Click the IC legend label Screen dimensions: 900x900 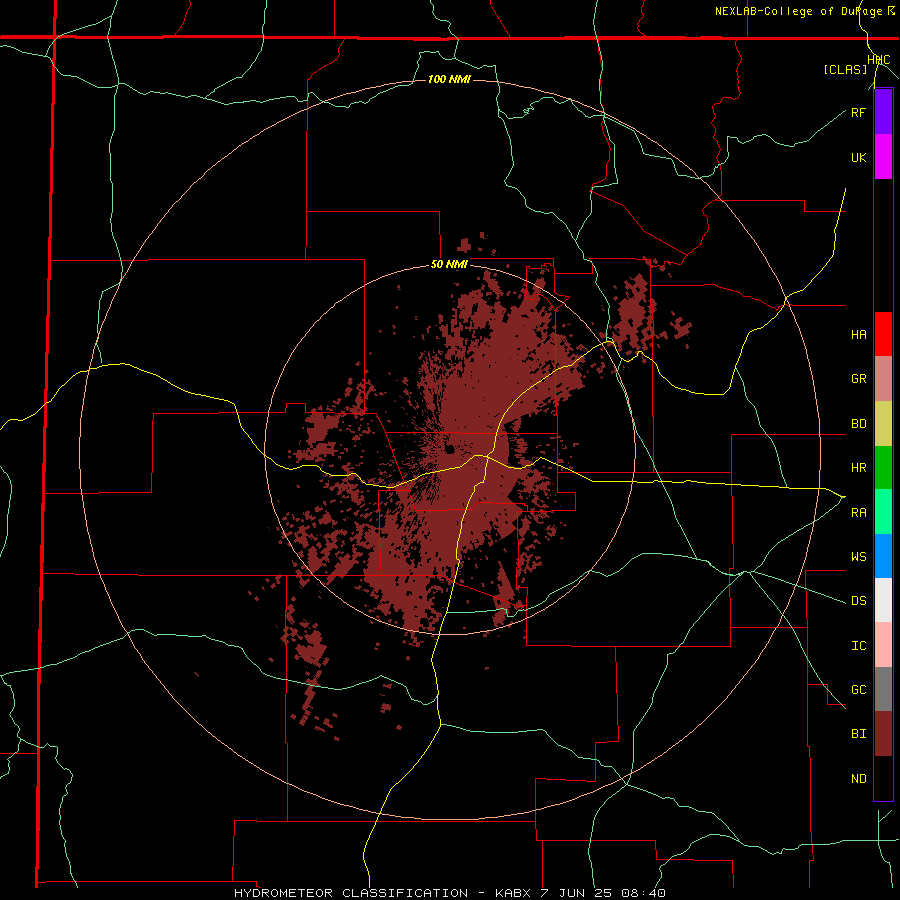point(858,646)
